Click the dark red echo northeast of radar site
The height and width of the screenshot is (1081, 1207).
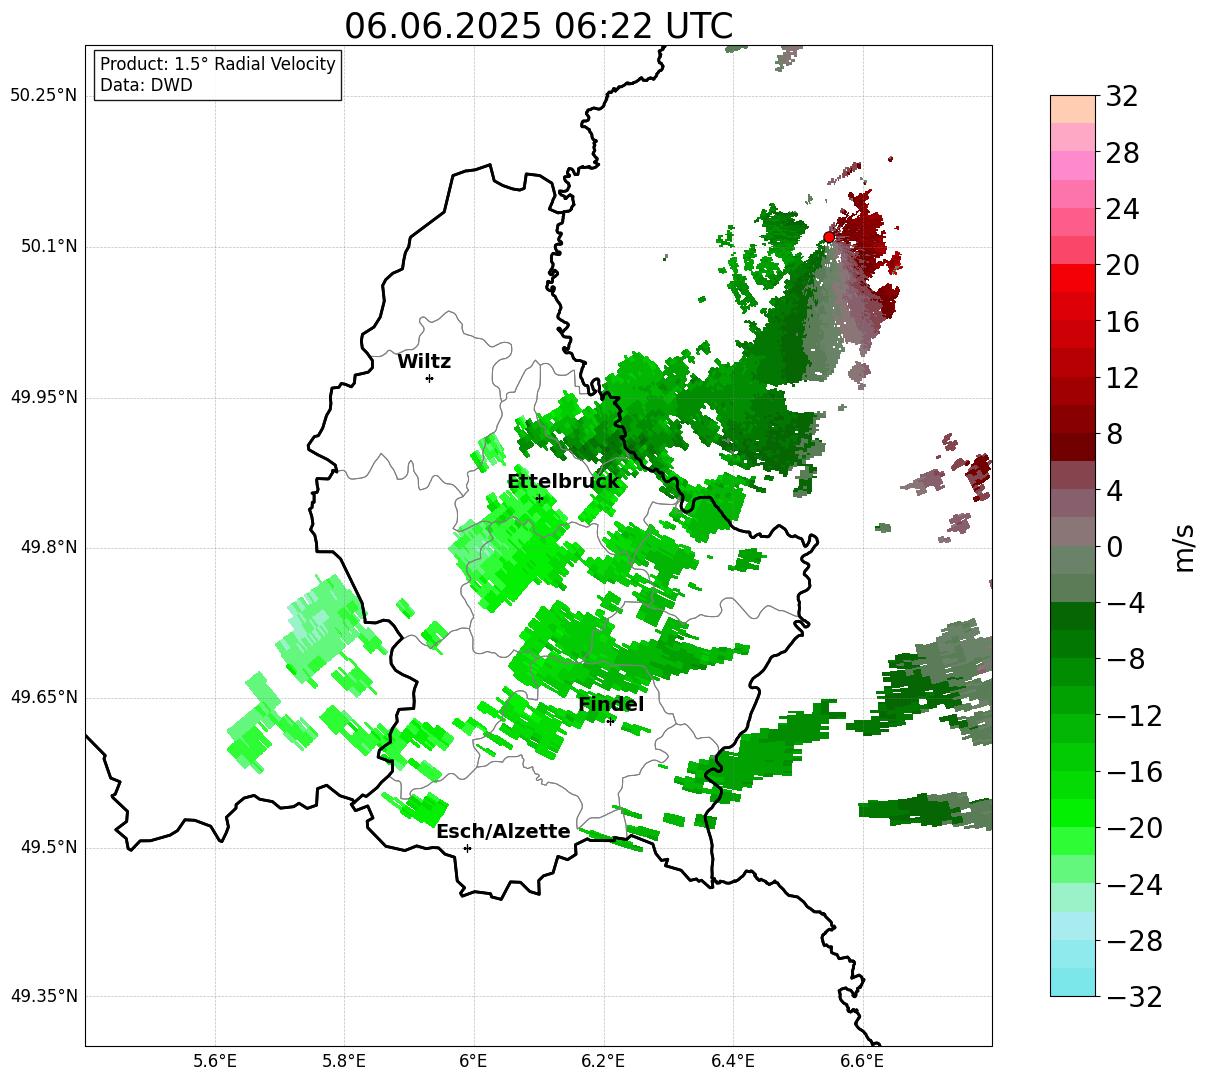click(865, 232)
